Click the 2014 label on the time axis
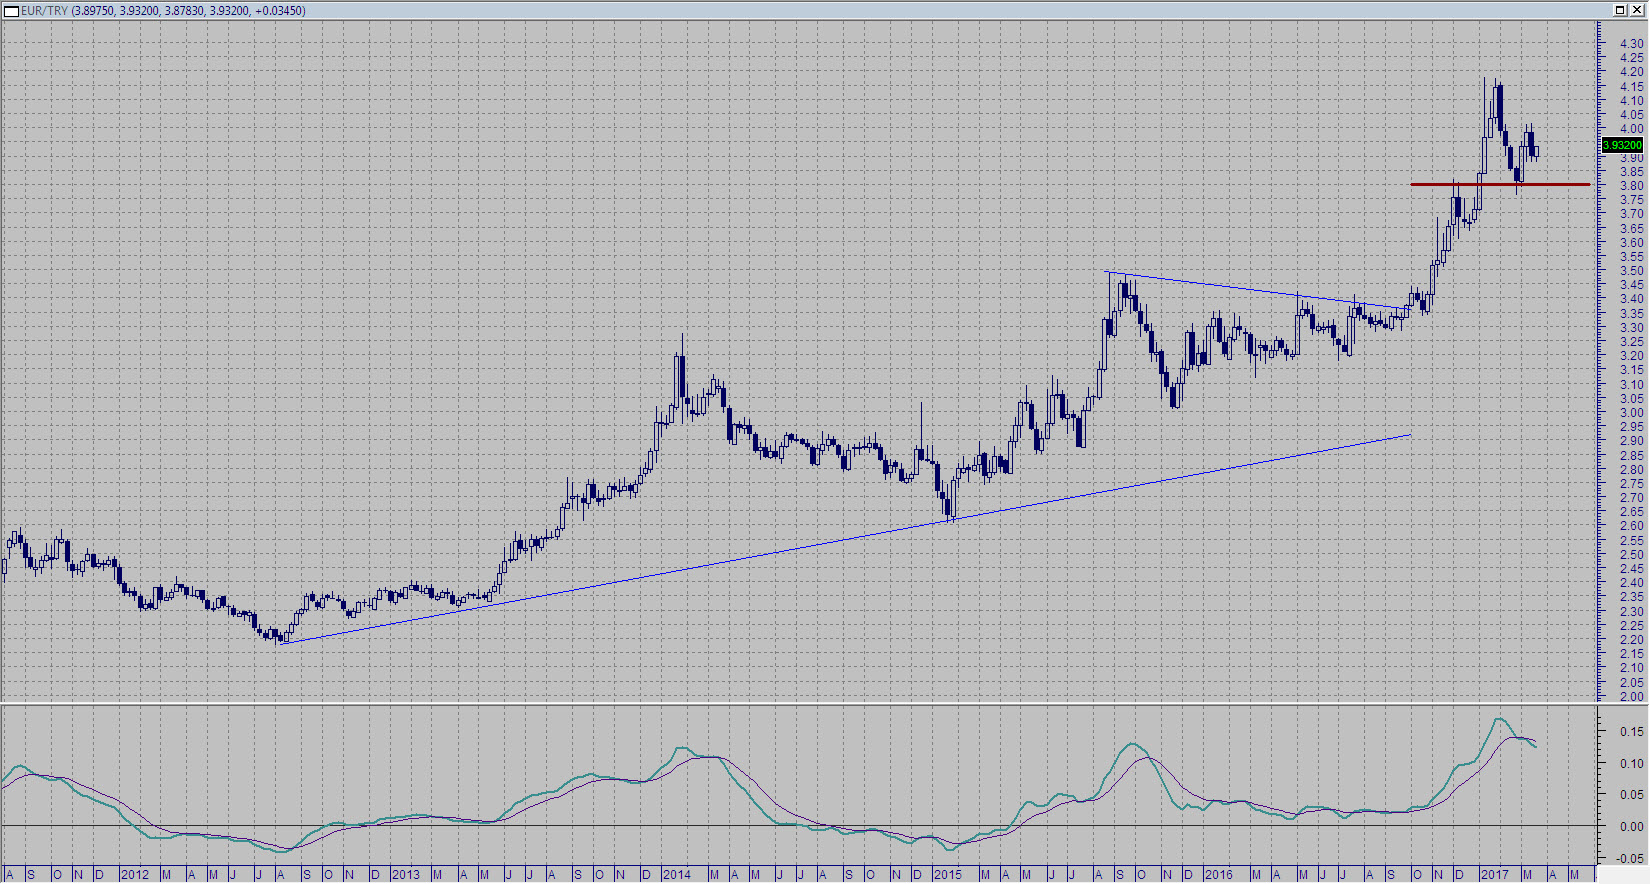This screenshot has width=1650, height=884. pos(676,875)
